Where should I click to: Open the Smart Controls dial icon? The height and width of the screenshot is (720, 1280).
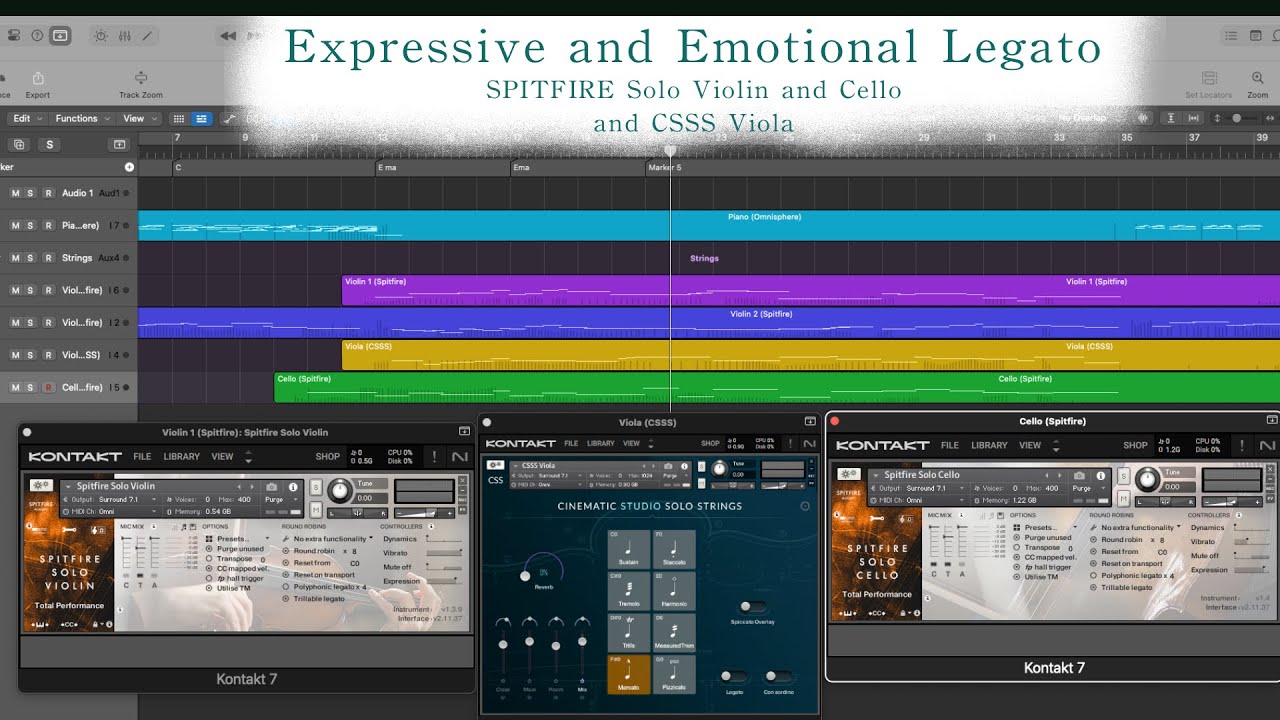tap(100, 35)
